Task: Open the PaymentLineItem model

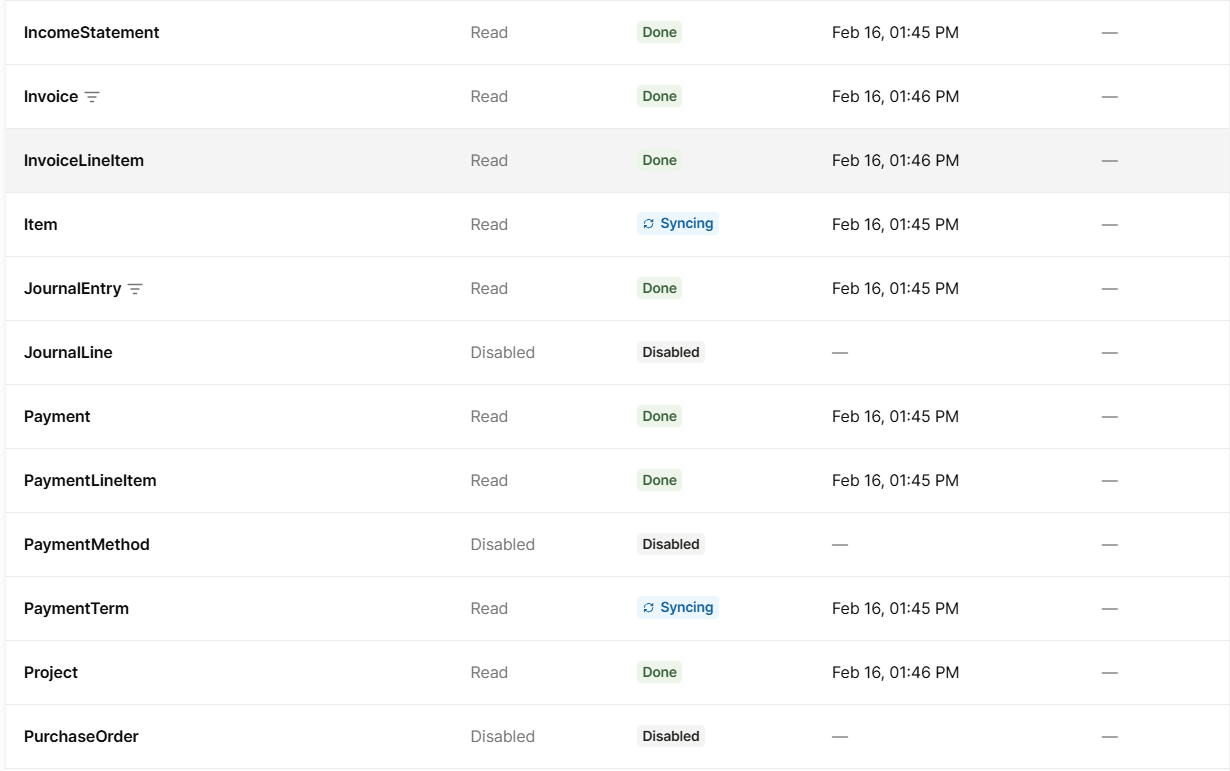Action: (x=90, y=481)
